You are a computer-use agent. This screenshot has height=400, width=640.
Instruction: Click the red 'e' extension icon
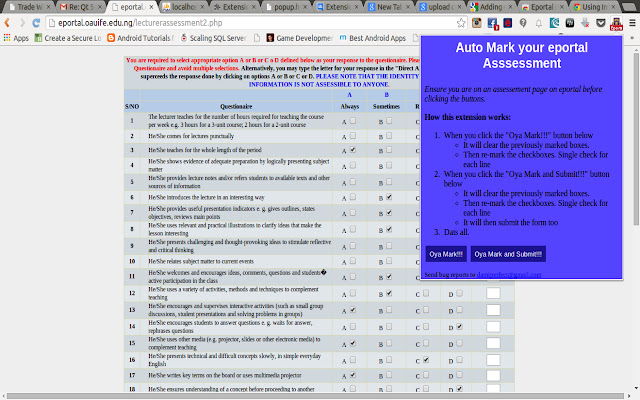508,23
